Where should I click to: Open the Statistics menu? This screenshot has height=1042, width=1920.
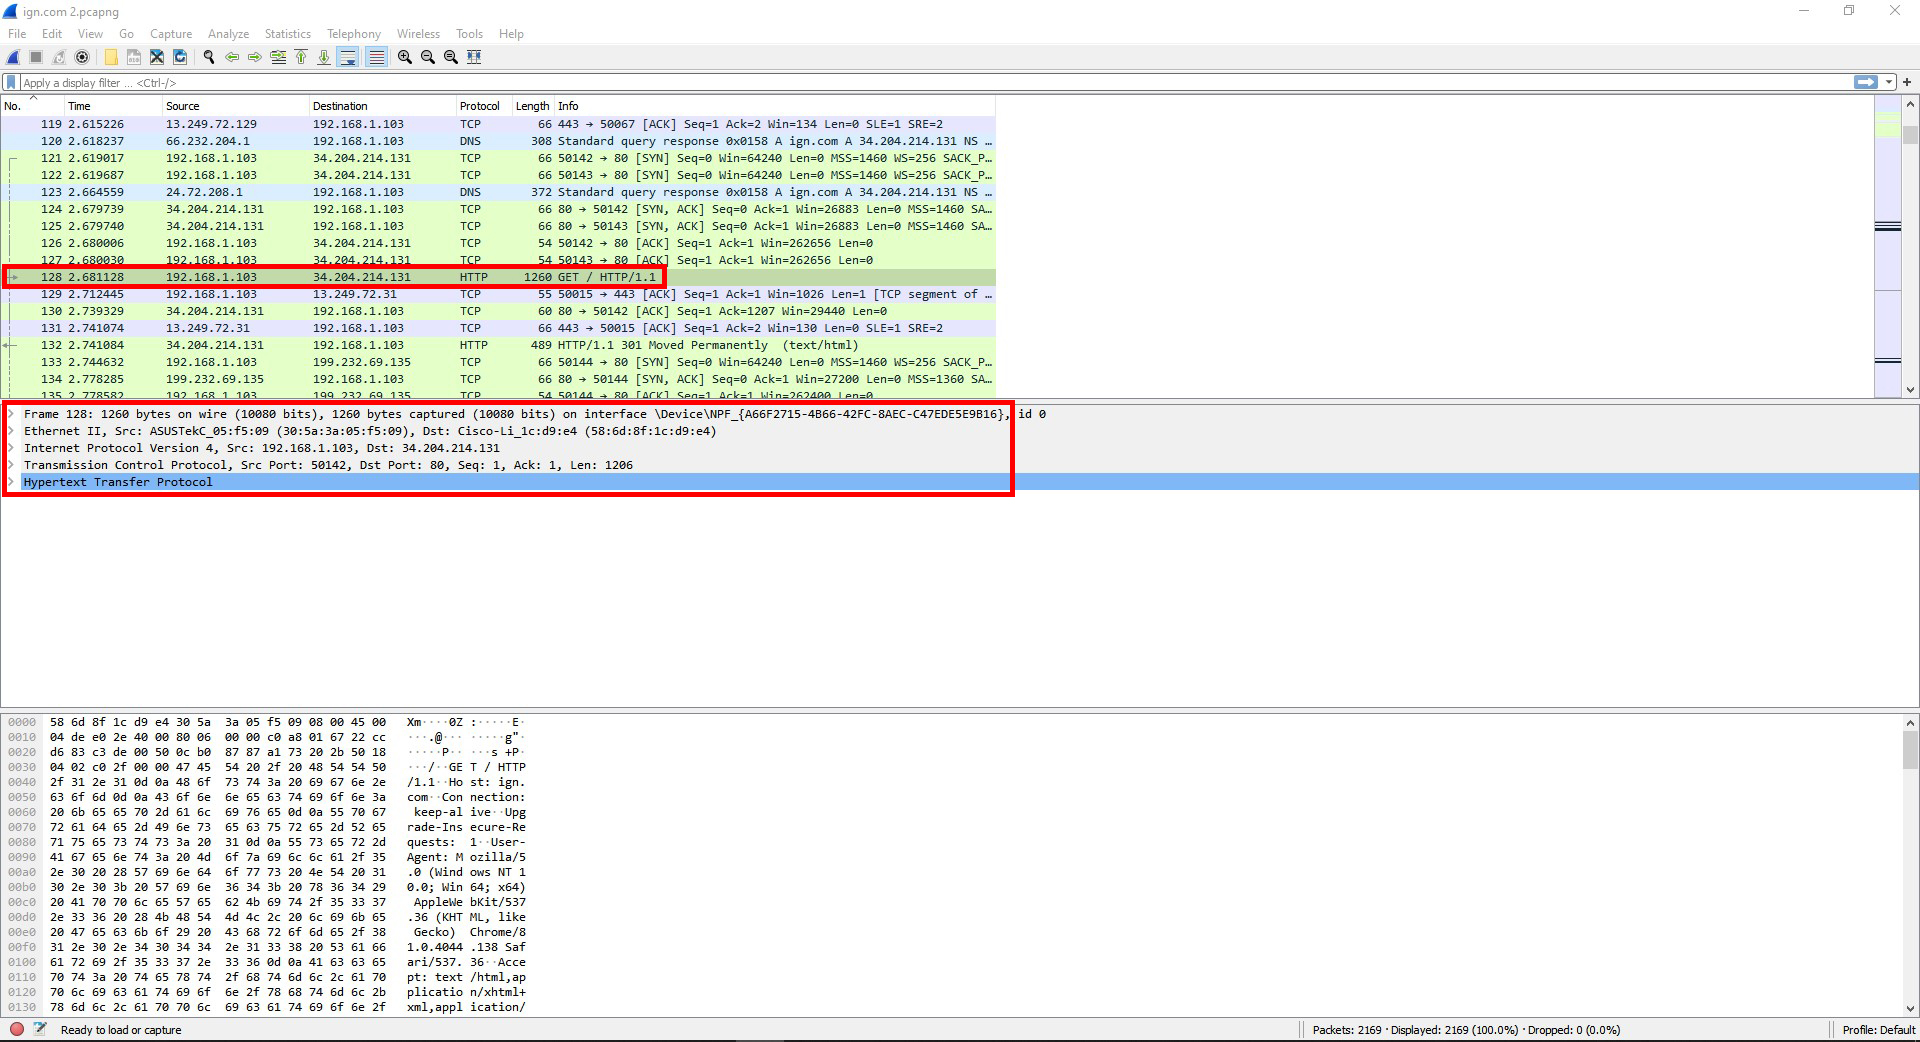(287, 34)
